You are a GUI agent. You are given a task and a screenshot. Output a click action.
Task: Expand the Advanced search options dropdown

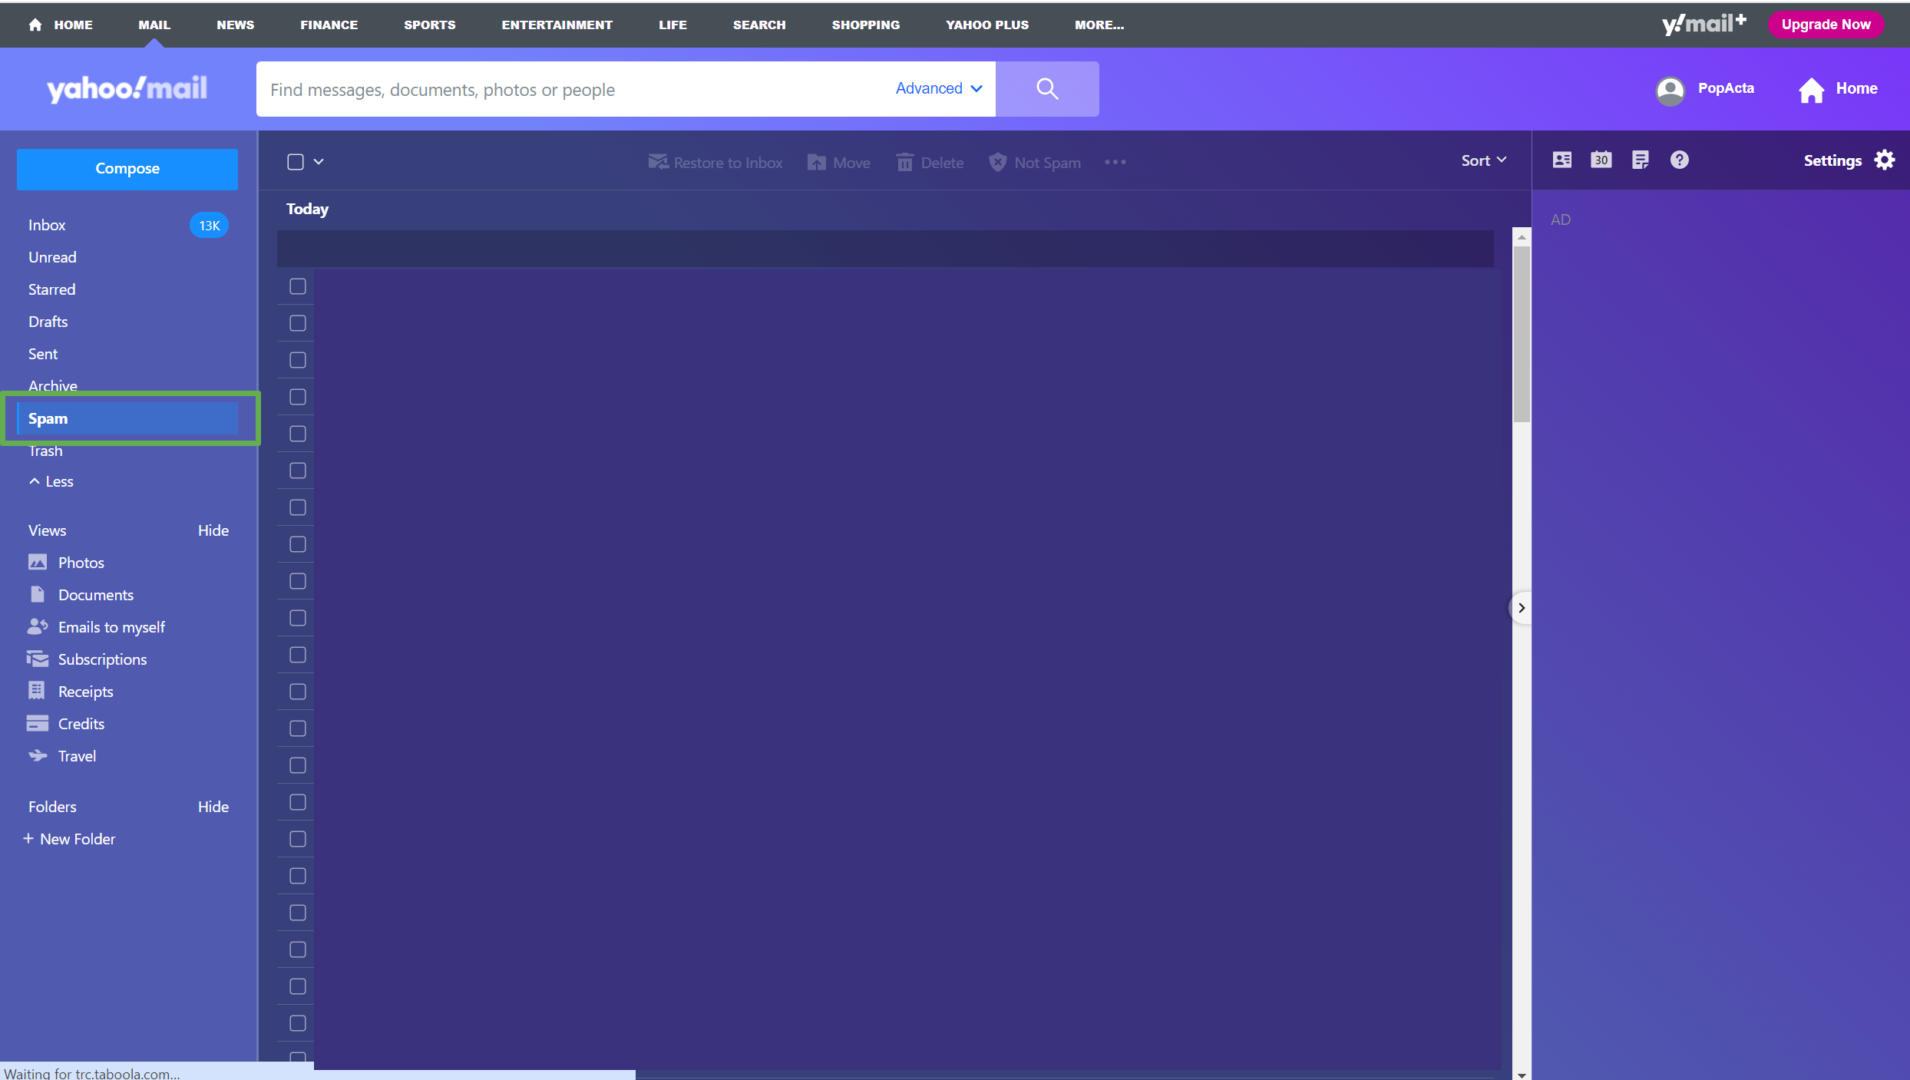(x=938, y=89)
